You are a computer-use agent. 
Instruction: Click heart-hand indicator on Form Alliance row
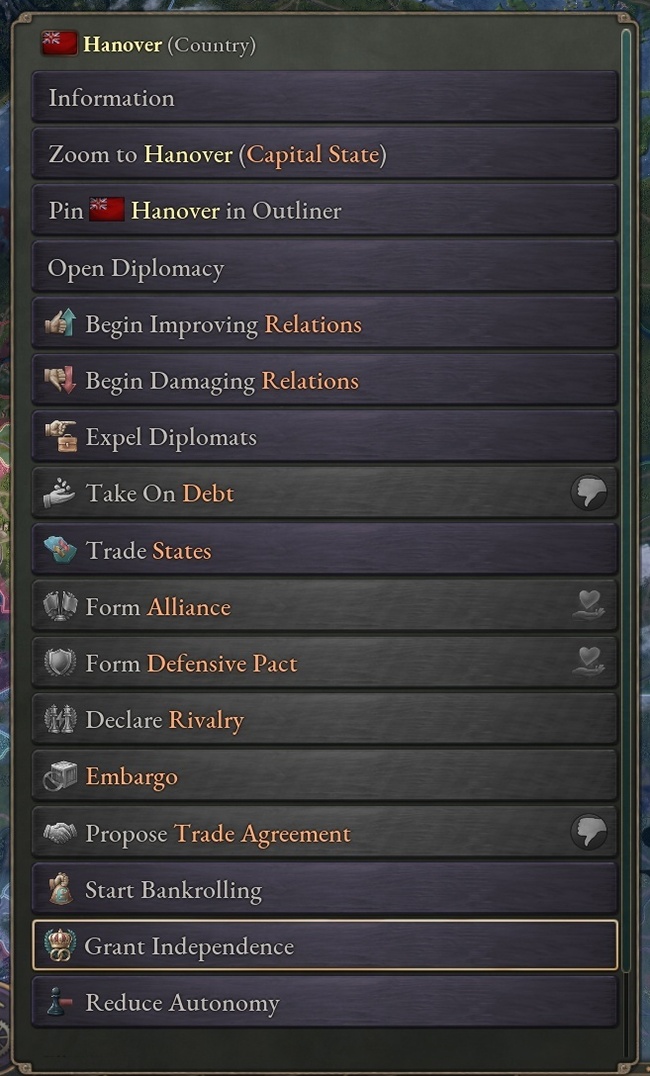(x=589, y=606)
